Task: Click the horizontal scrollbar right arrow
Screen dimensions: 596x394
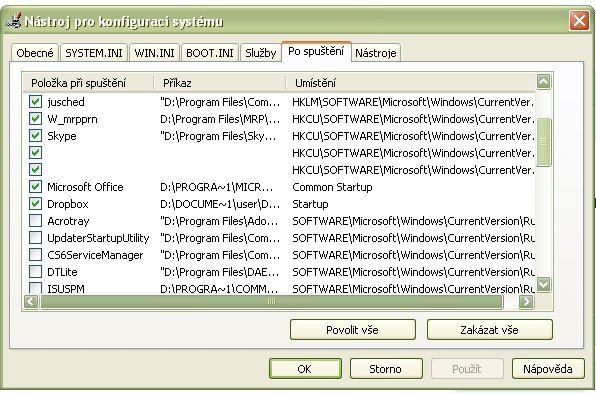Action: (x=526, y=302)
